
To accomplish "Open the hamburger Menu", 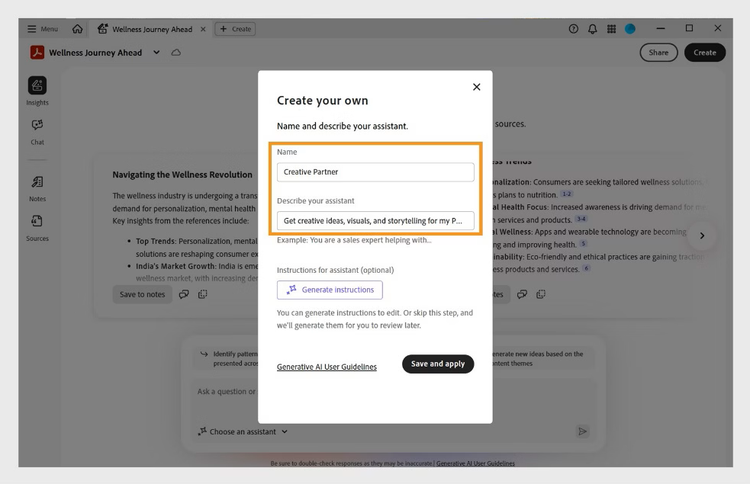I will tap(43, 29).
